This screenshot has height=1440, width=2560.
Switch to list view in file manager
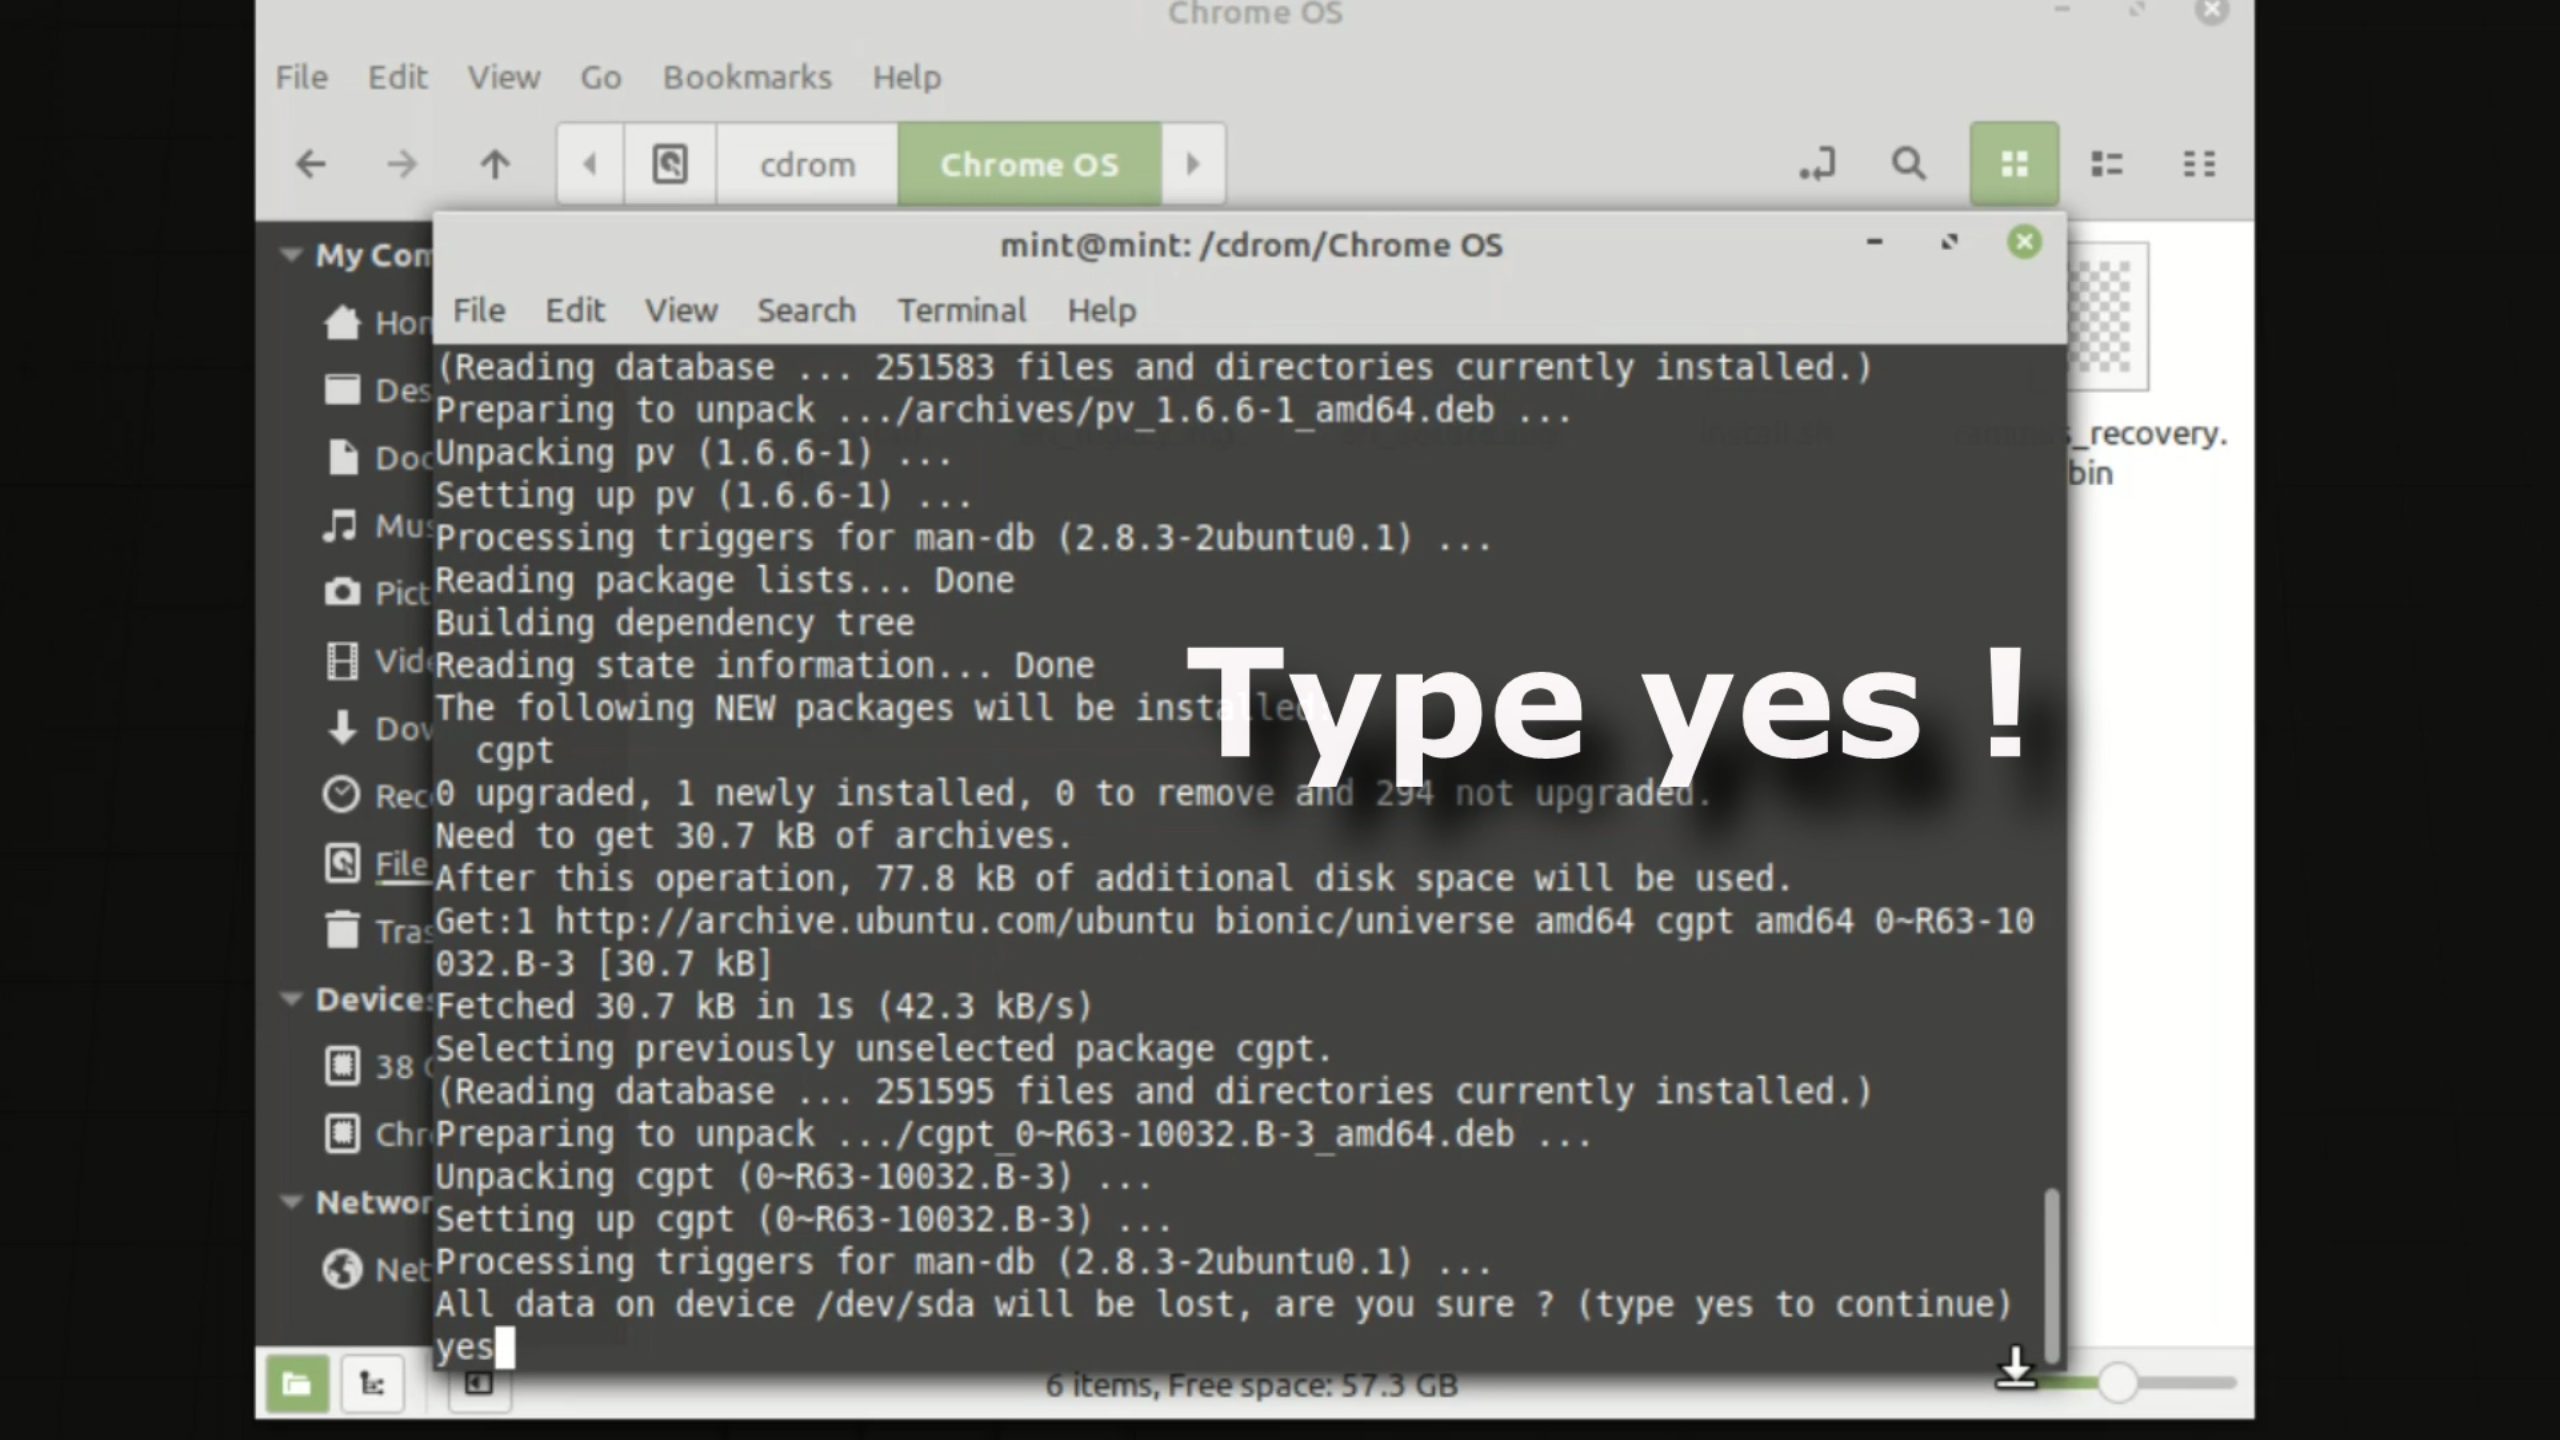(2107, 163)
